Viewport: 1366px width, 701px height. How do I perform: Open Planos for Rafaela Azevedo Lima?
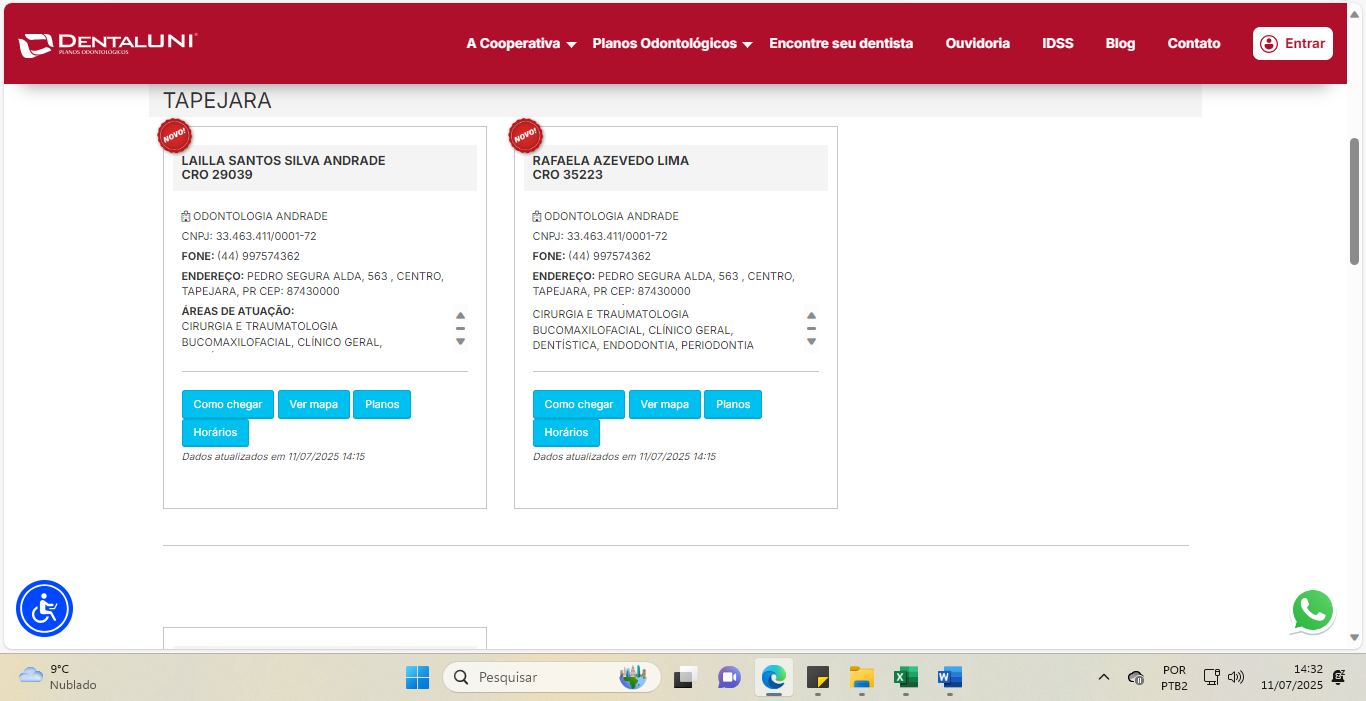[x=733, y=404]
